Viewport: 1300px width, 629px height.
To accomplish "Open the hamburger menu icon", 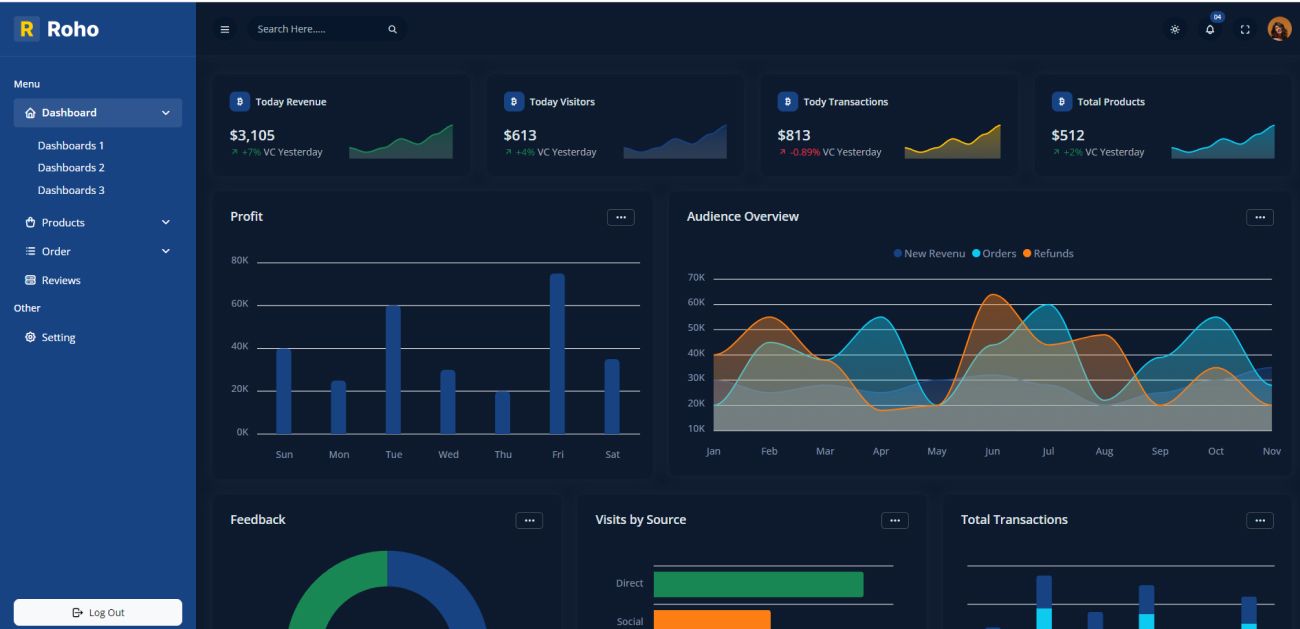I will [225, 29].
